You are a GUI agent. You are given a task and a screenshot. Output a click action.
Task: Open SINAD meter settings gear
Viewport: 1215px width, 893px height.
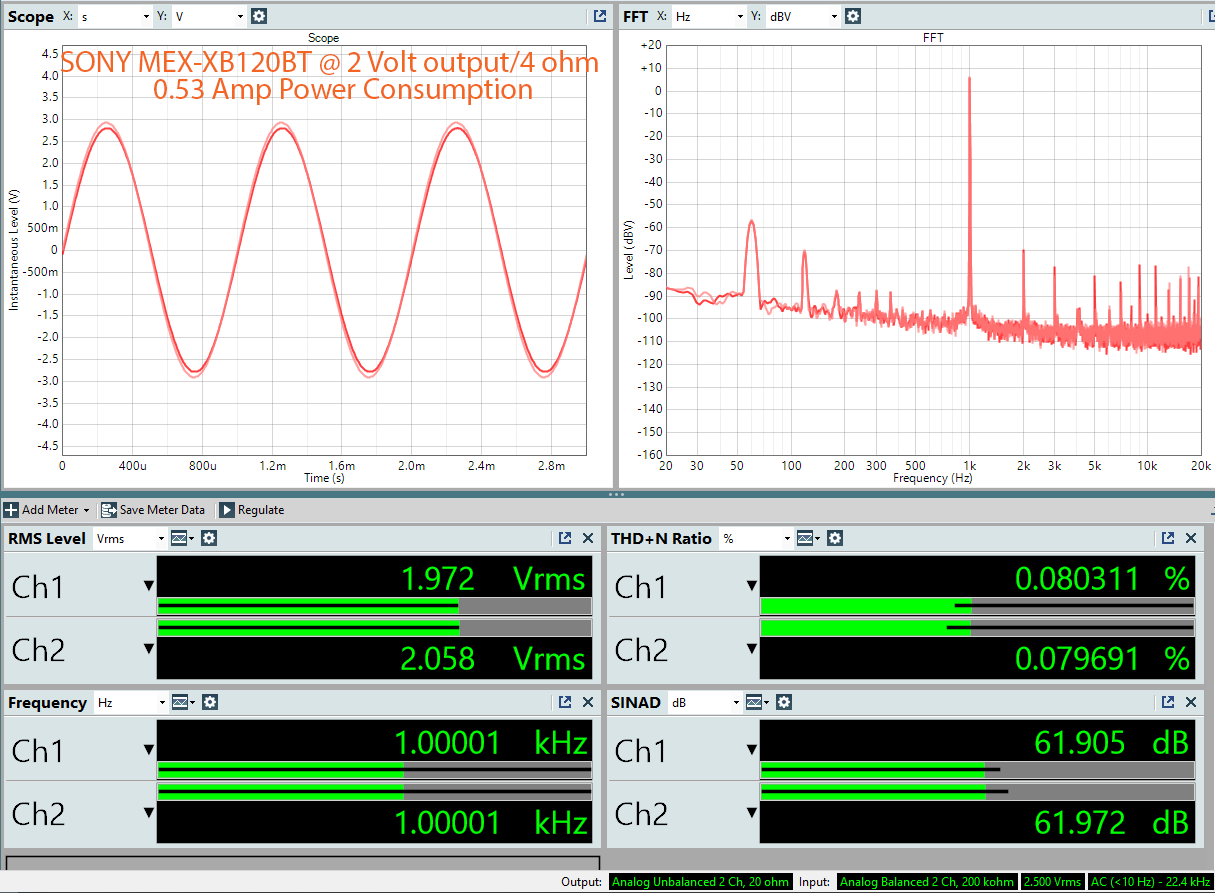pos(783,702)
